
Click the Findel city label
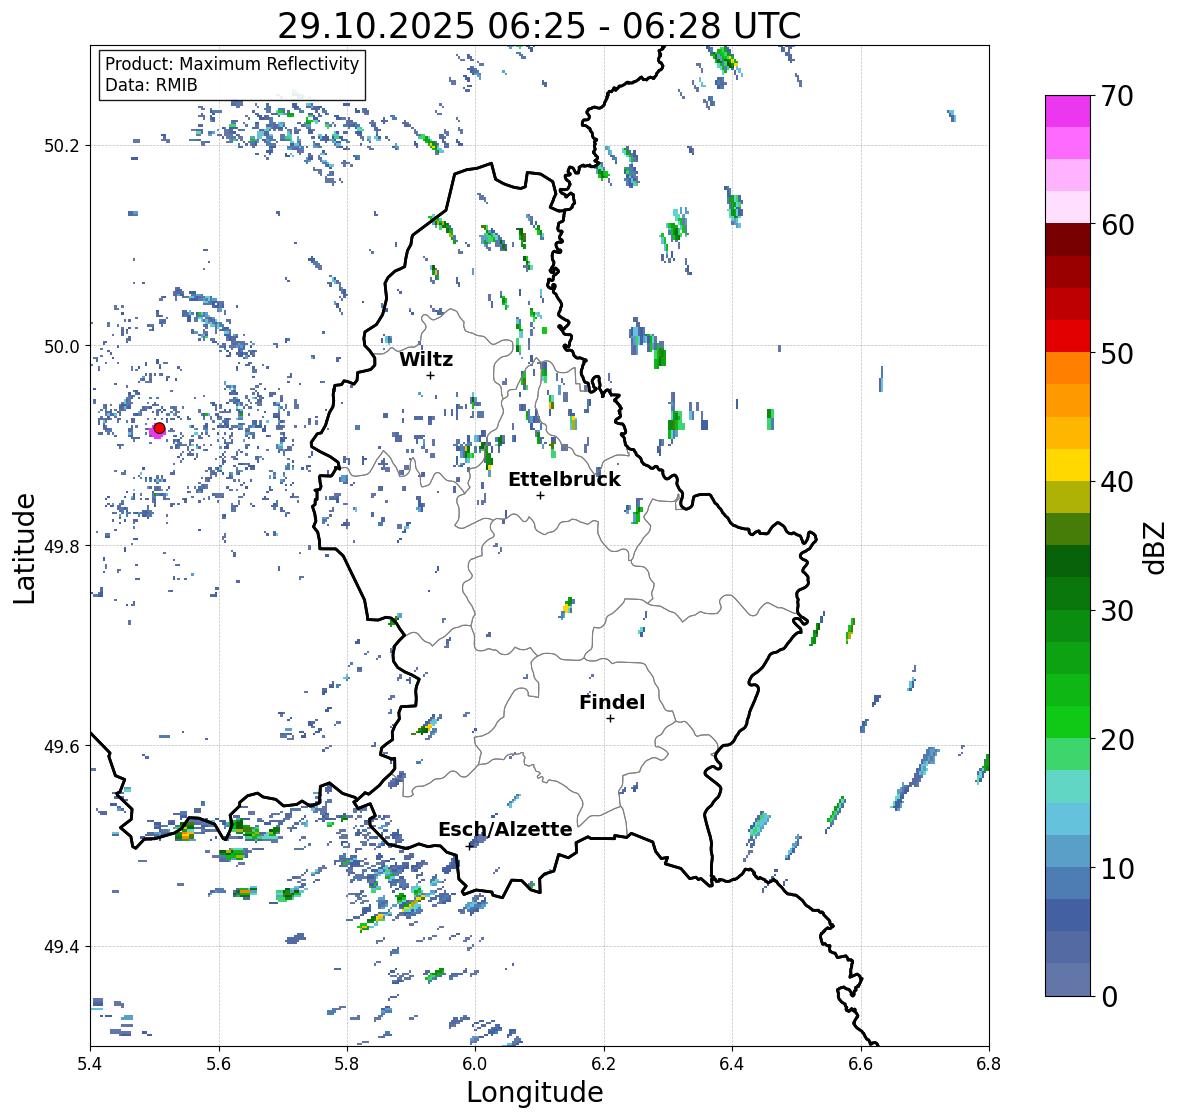click(x=611, y=702)
